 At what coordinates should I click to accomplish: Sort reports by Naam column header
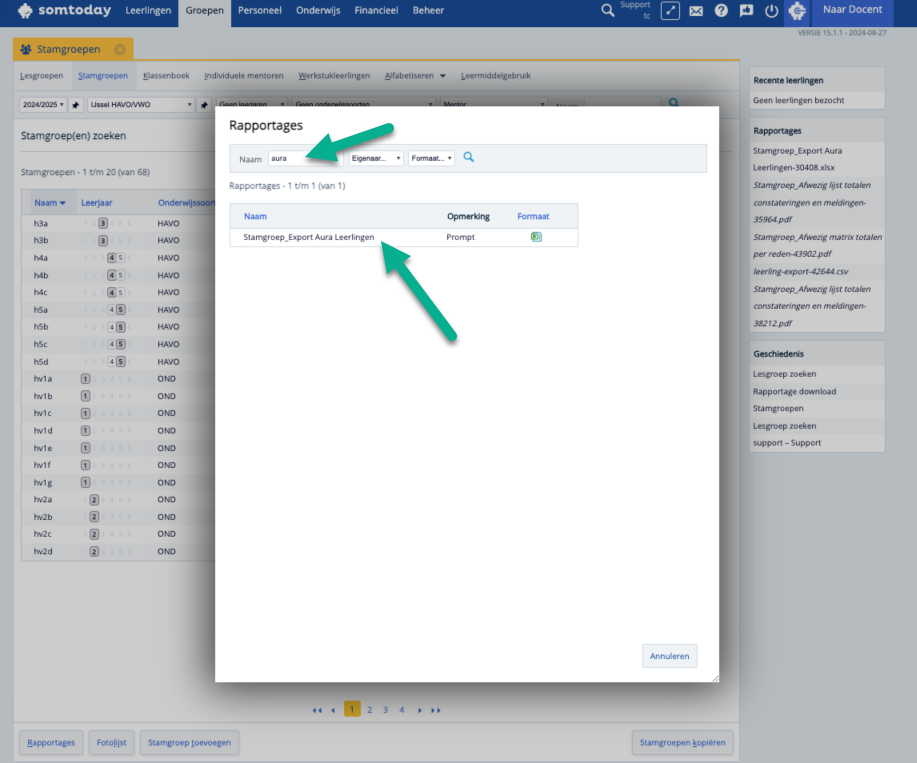coord(255,216)
